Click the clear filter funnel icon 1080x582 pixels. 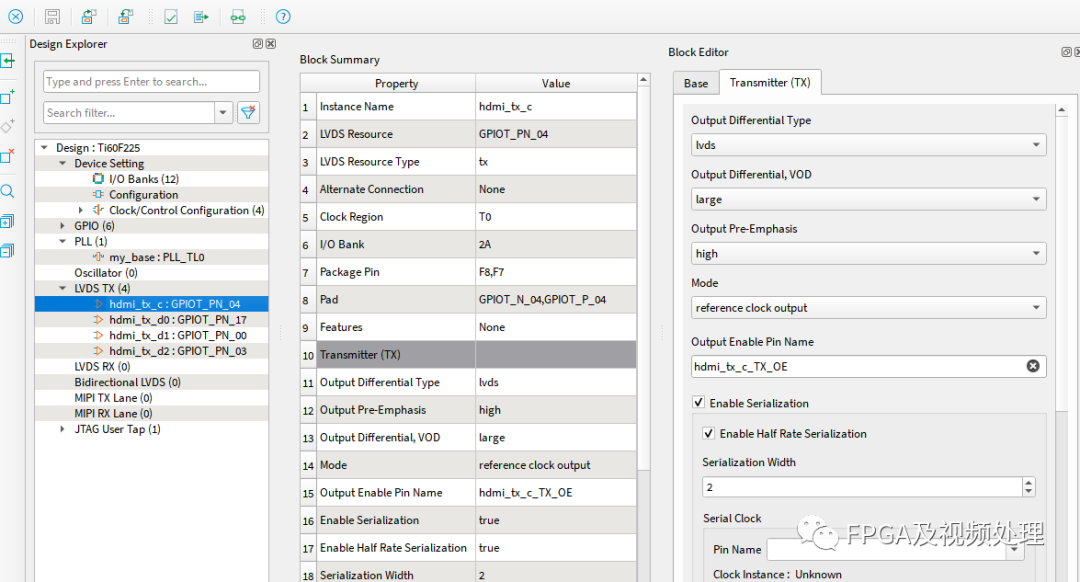249,112
